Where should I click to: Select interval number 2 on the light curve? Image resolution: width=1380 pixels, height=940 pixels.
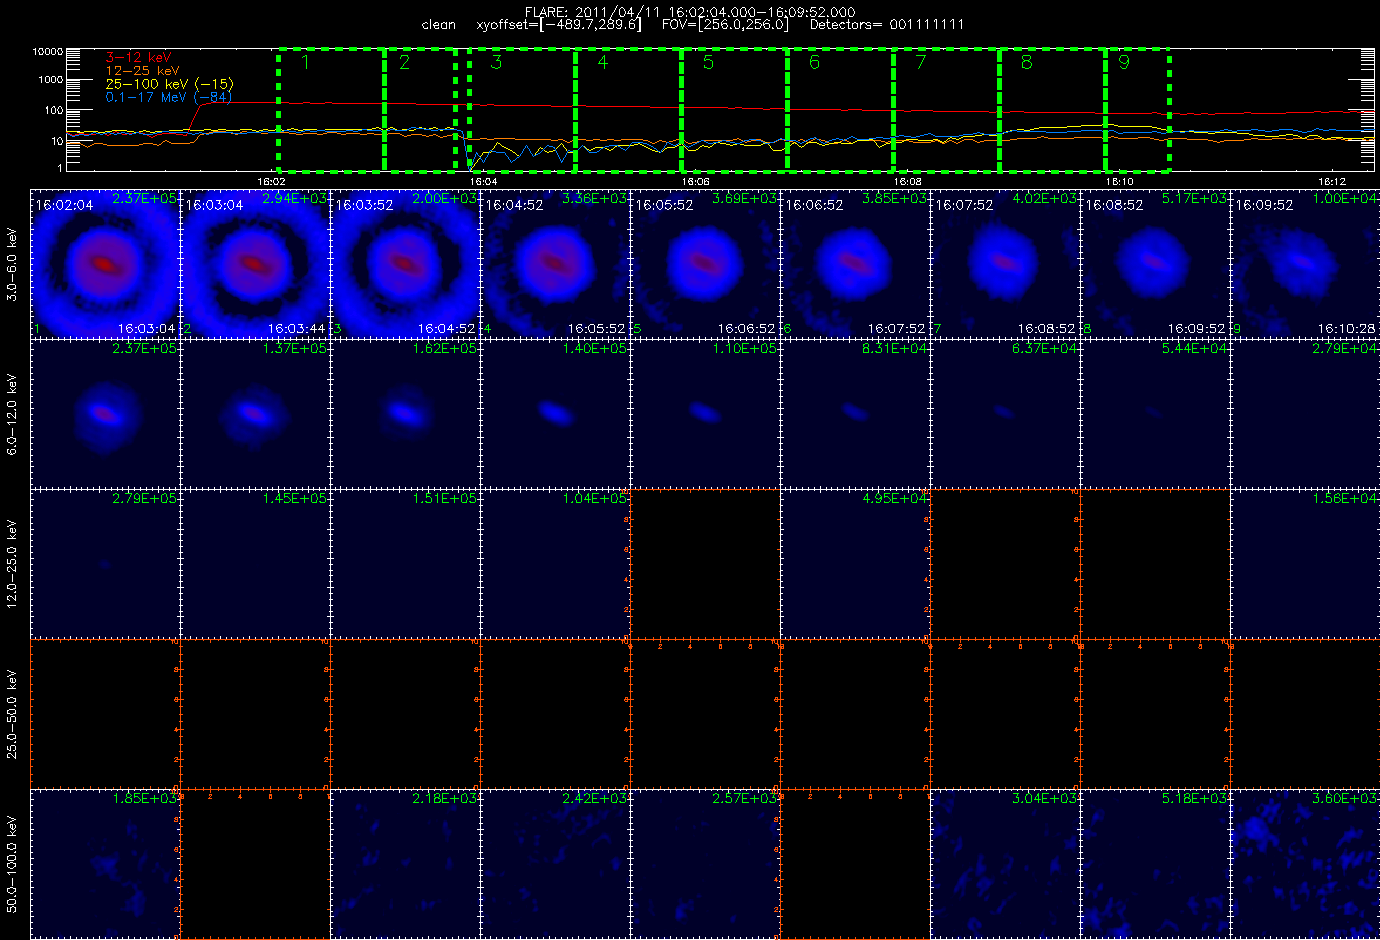pyautogui.click(x=420, y=109)
